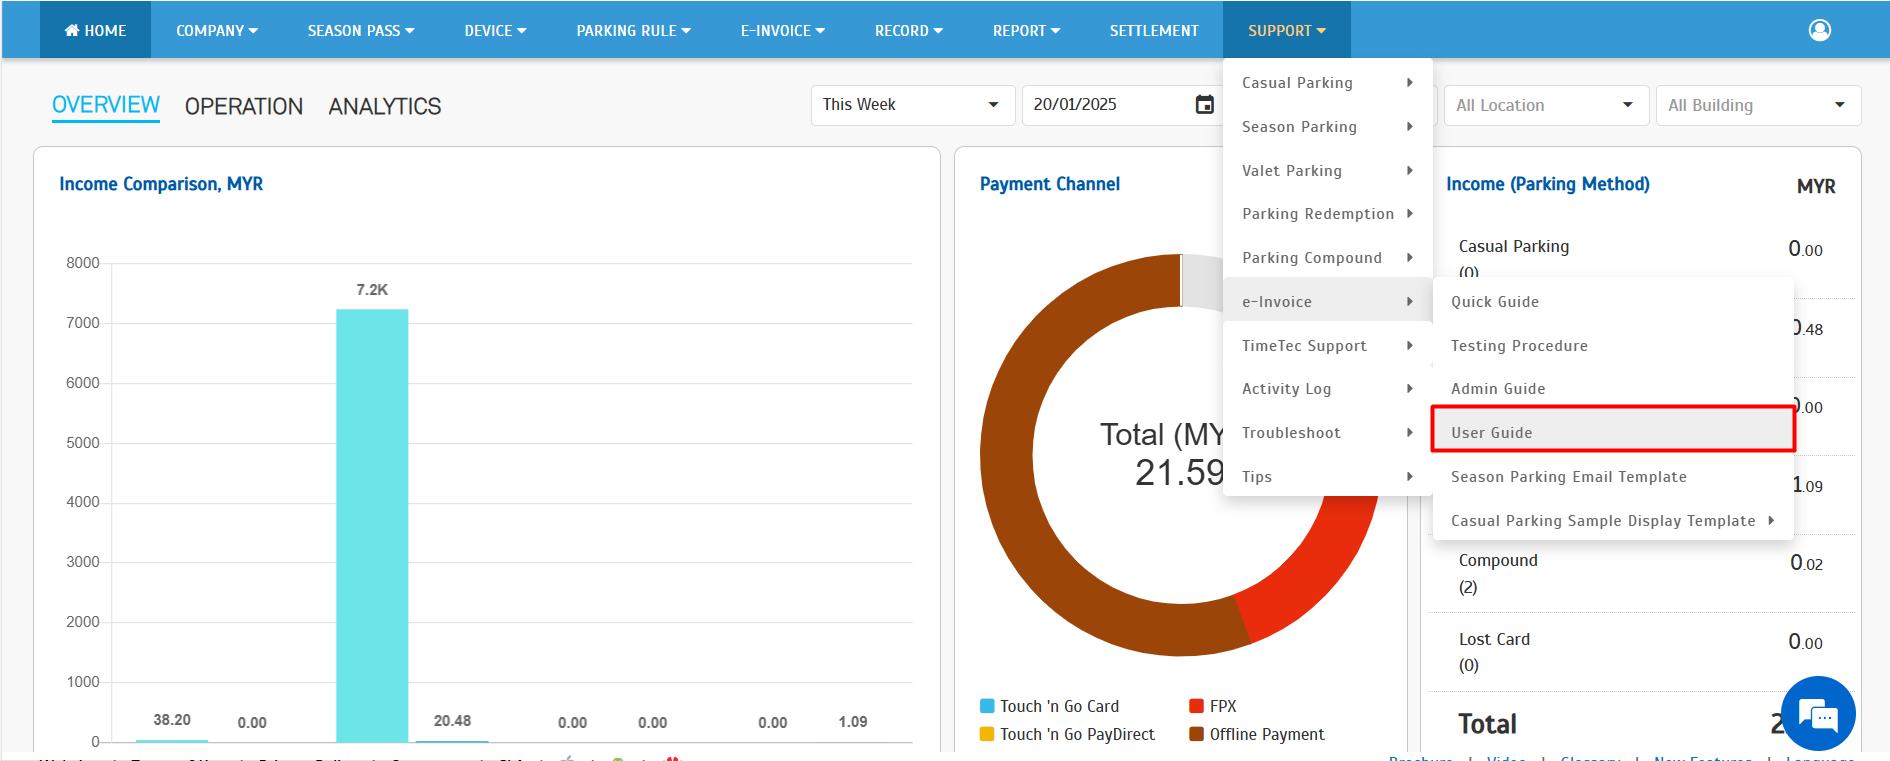
Task: Expand the This Week period dropdown
Action: [x=911, y=105]
